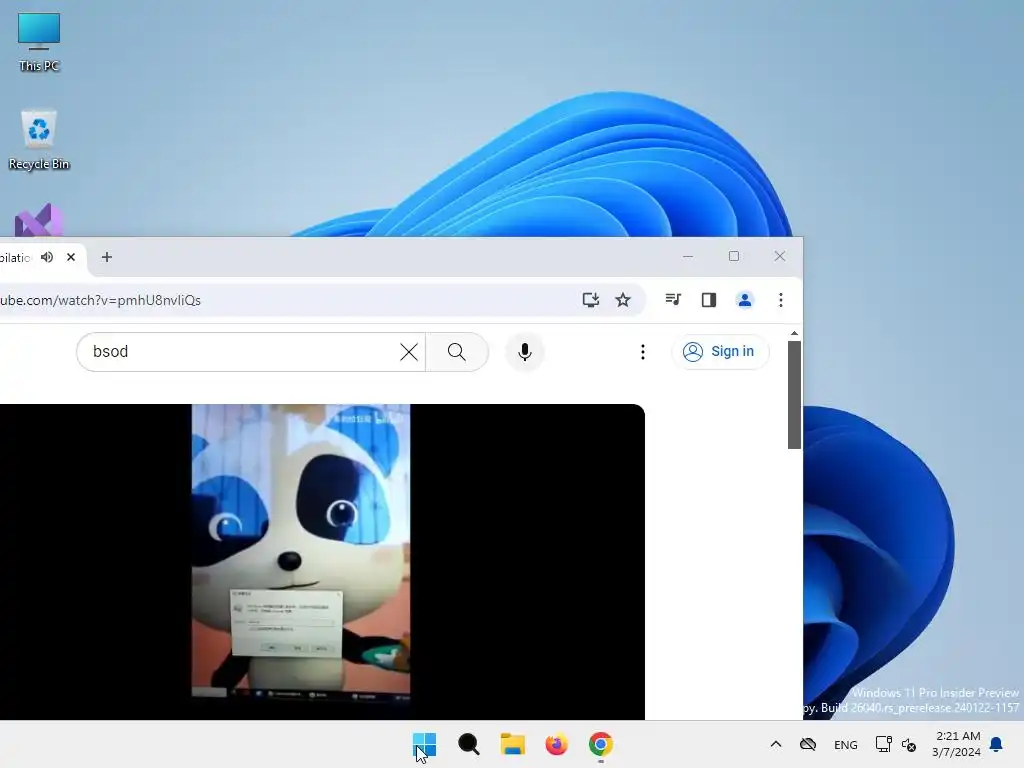Open the Visual Studio desktop shortcut
Screen dimensions: 1024x768
click(x=39, y=220)
